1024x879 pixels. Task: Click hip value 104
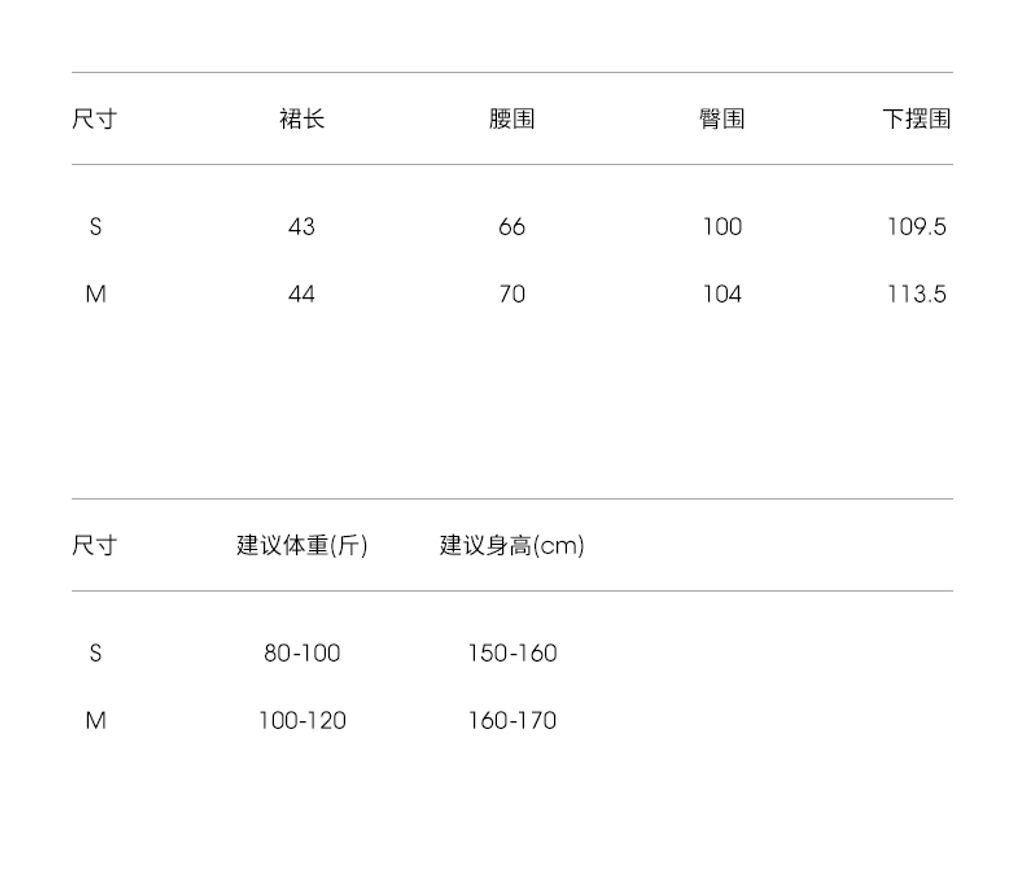(722, 294)
